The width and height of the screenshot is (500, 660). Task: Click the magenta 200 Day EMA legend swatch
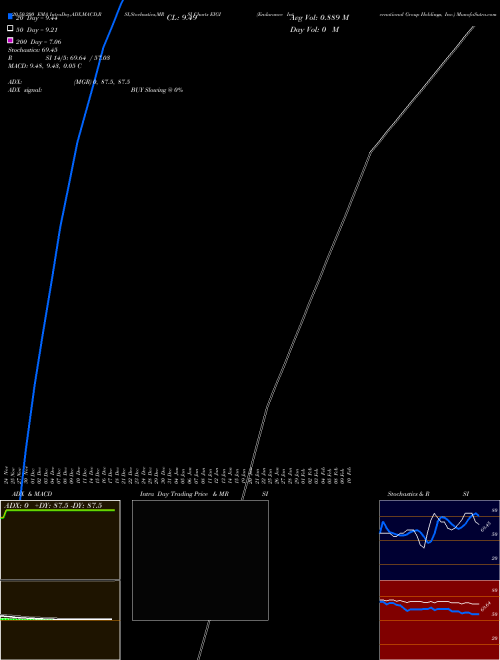click(10, 40)
